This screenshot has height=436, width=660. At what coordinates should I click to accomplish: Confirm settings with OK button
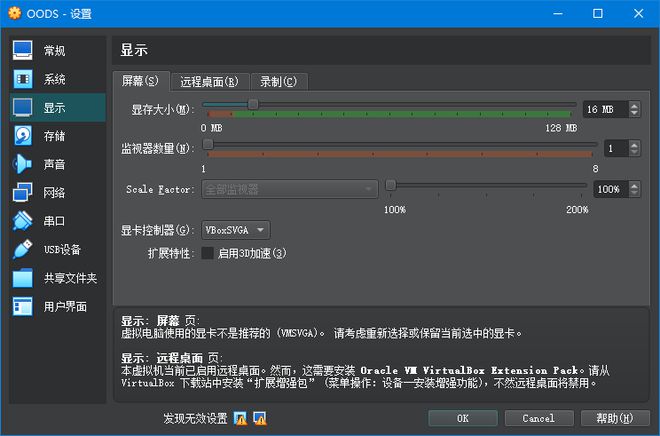[463, 418]
